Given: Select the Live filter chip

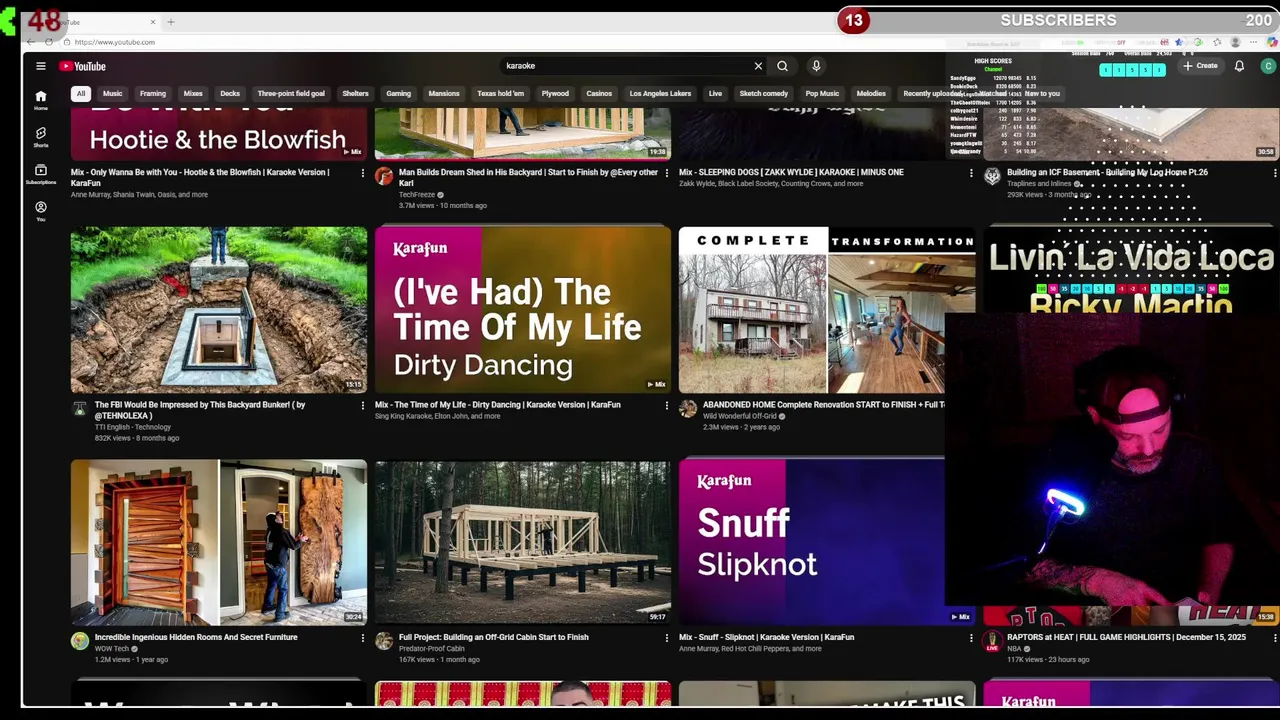Looking at the screenshot, I should (x=715, y=94).
